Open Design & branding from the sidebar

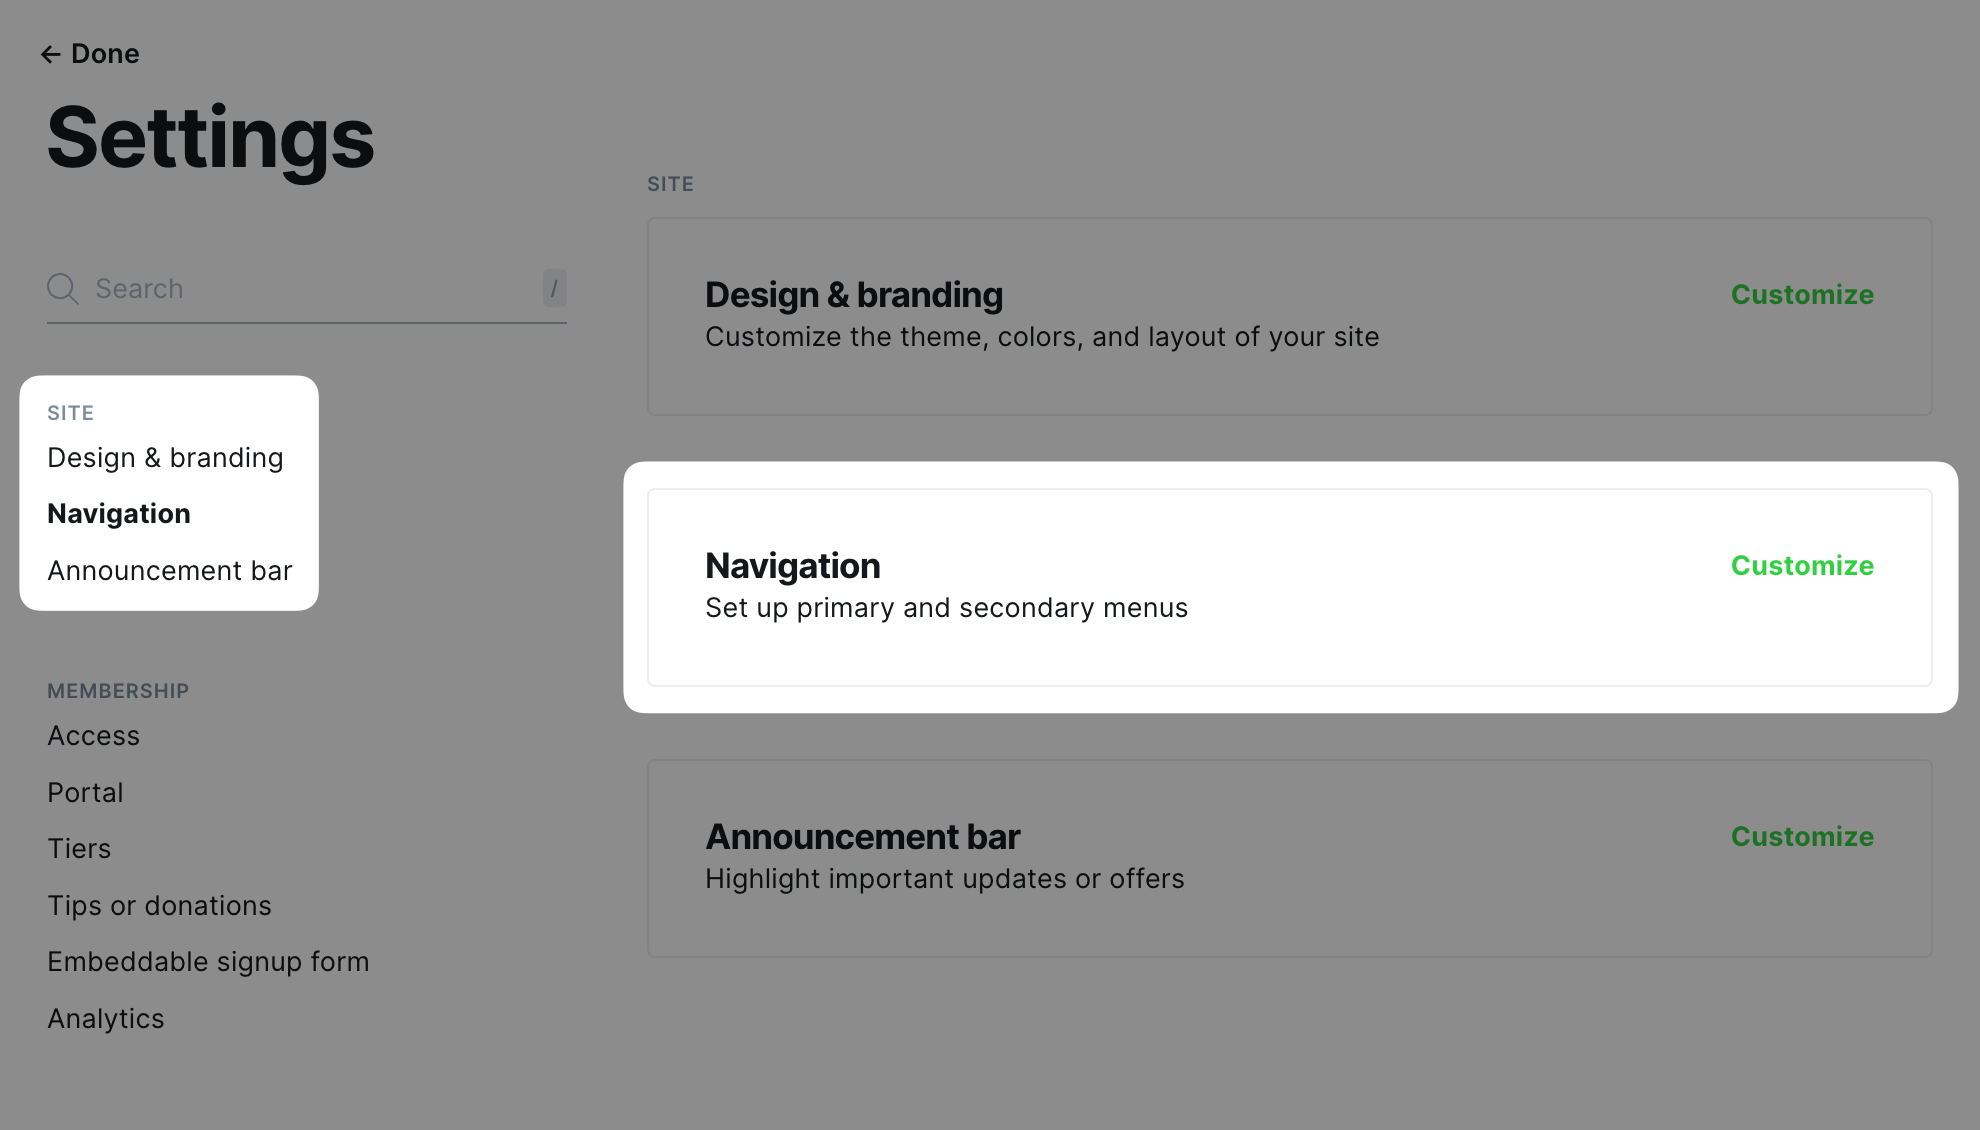pyautogui.click(x=165, y=457)
